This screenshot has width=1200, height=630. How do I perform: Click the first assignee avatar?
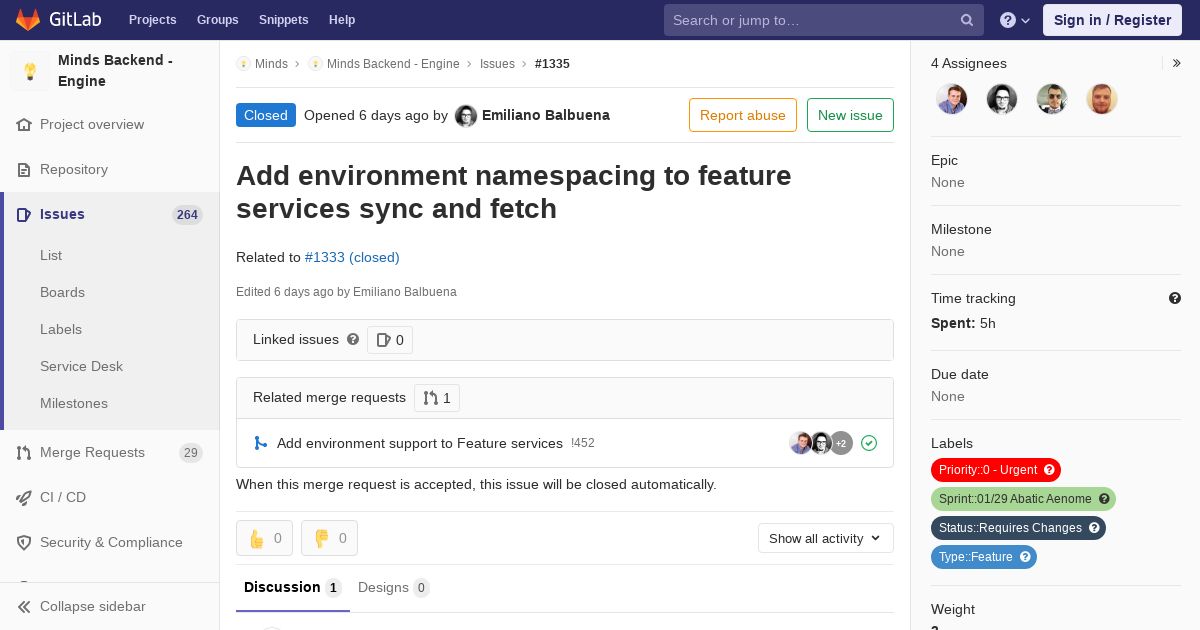[x=951, y=98]
